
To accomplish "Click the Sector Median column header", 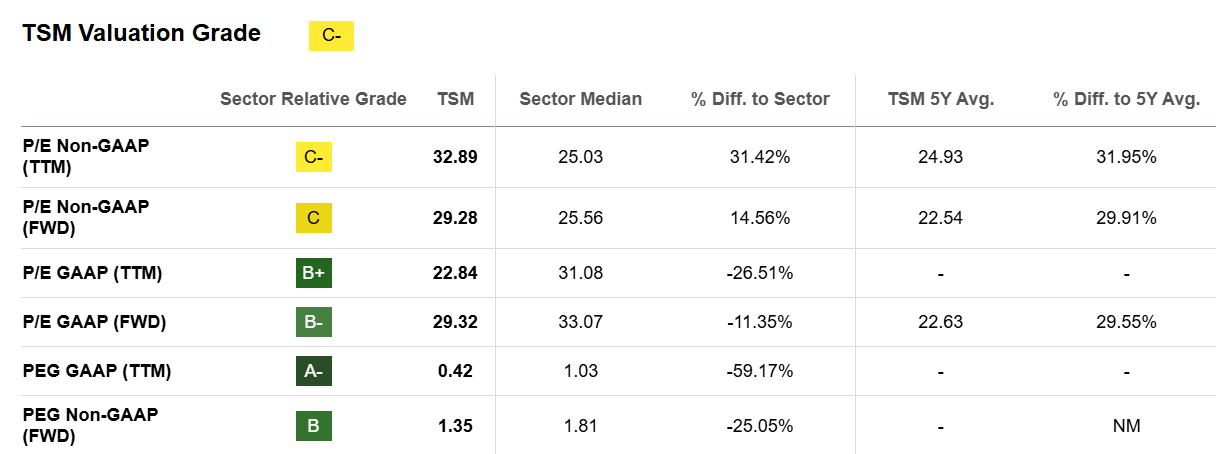I will (x=581, y=99).
